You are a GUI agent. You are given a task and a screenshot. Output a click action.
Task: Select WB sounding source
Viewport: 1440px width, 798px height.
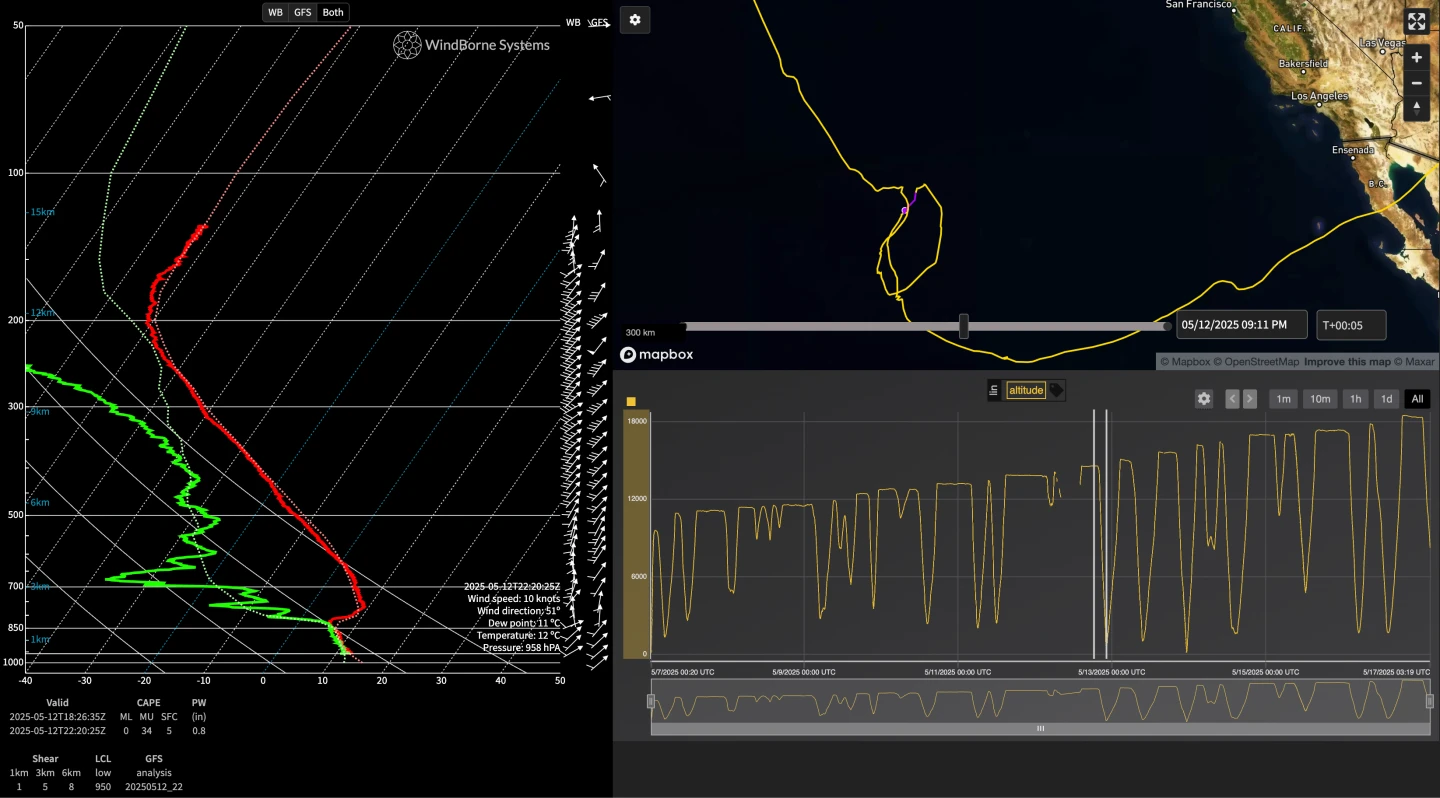[x=275, y=13]
